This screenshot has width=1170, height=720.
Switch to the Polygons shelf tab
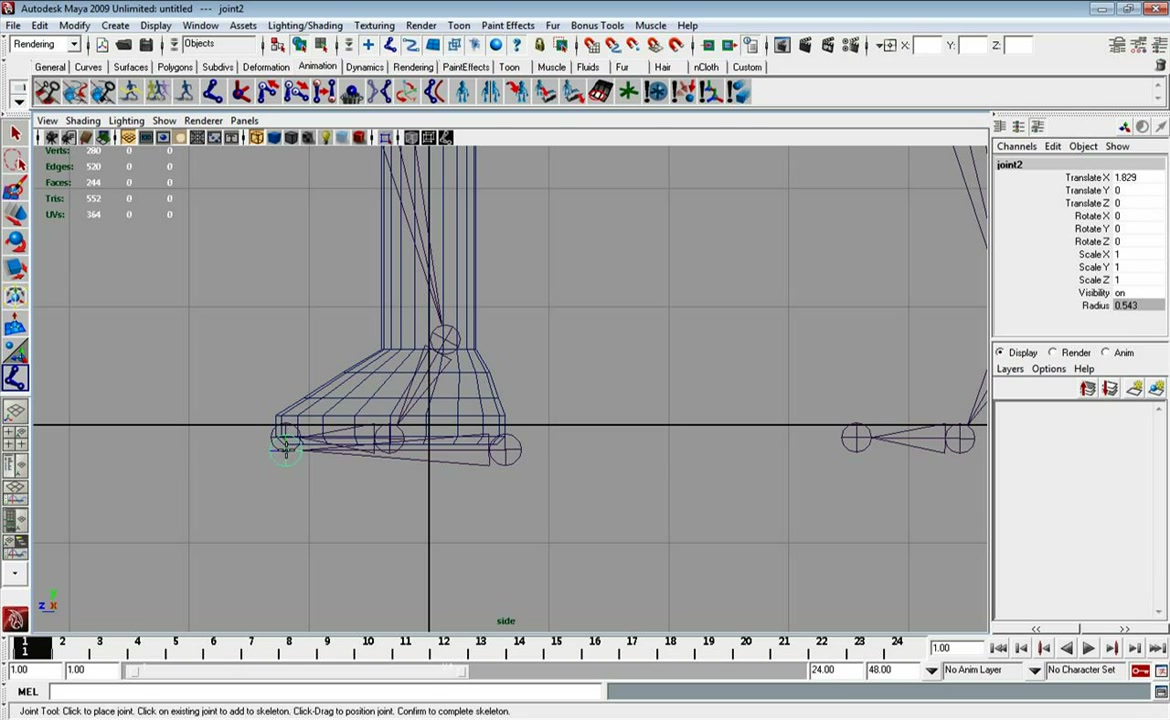pos(175,67)
